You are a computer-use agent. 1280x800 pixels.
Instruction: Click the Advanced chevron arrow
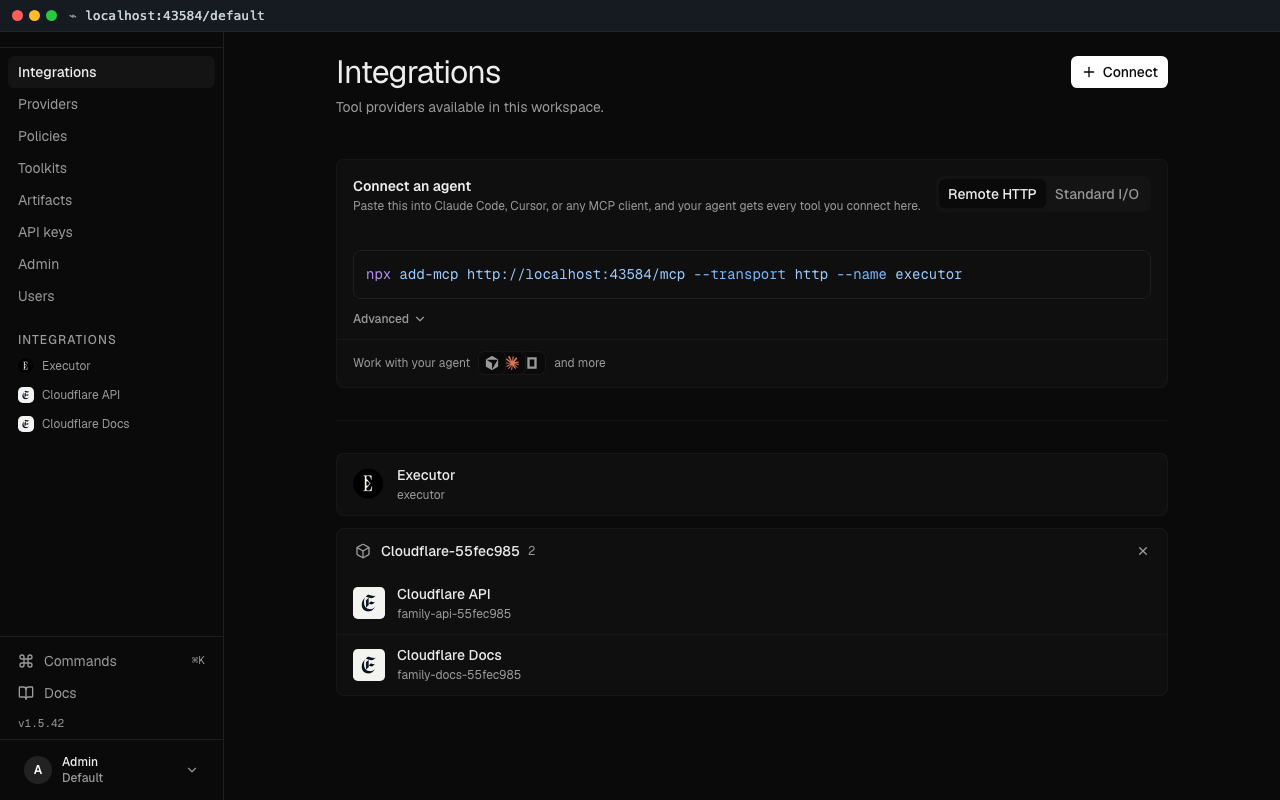point(420,319)
